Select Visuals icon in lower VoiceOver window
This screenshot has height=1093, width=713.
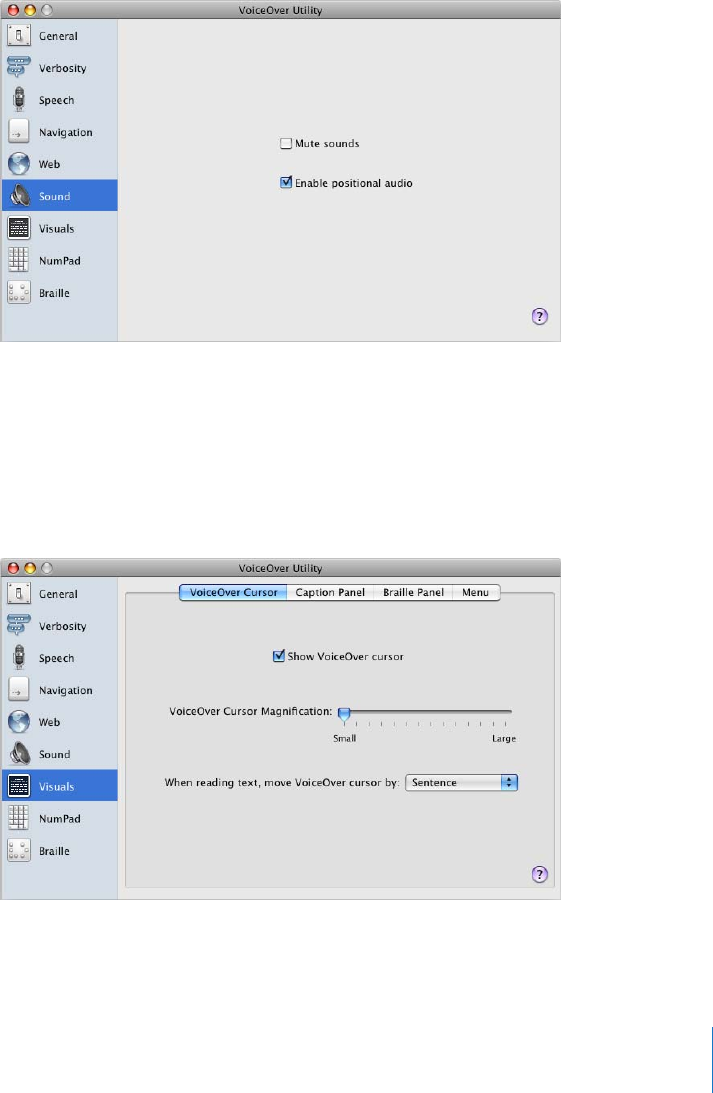click(19, 786)
